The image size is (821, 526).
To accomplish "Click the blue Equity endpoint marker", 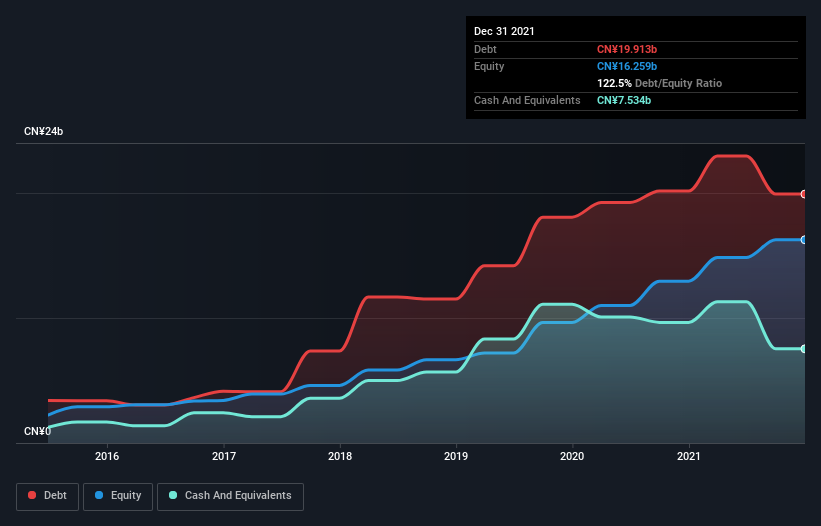I will point(804,240).
